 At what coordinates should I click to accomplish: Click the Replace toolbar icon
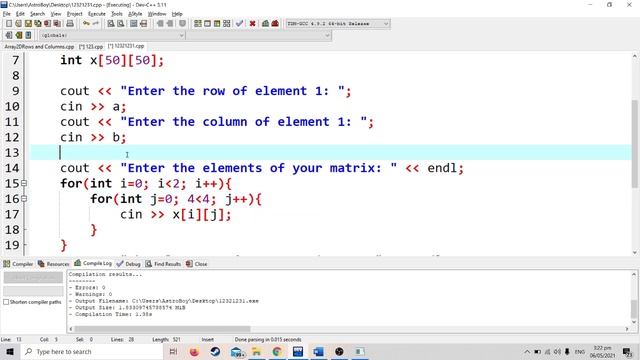[x=120, y=24]
